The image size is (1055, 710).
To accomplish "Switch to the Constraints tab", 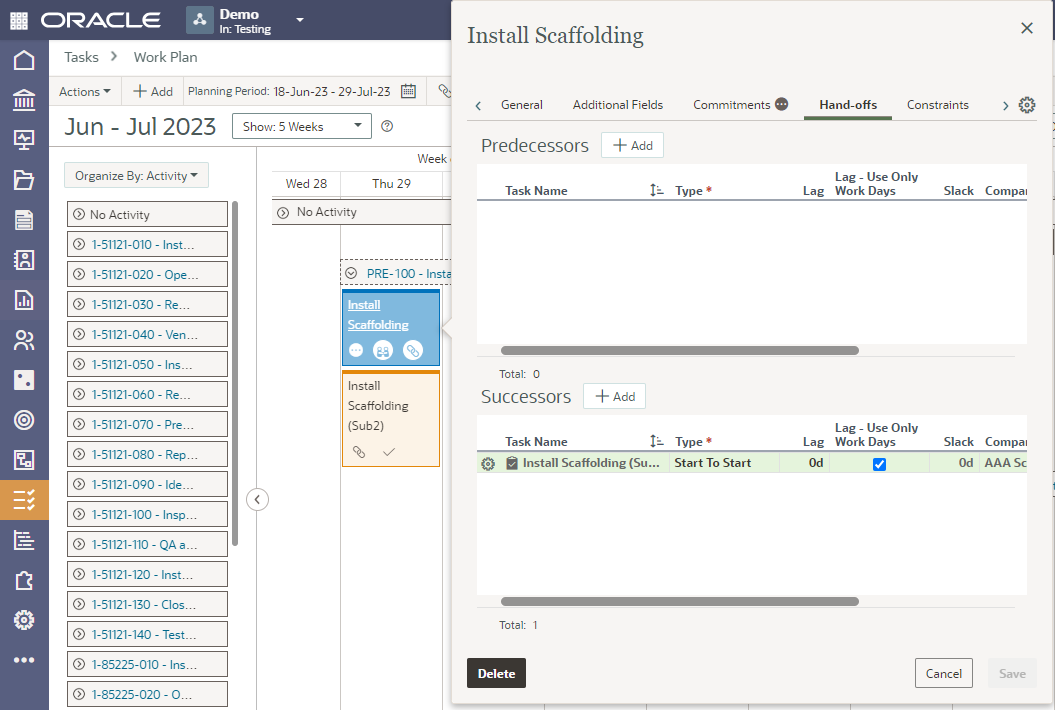I will 937,105.
